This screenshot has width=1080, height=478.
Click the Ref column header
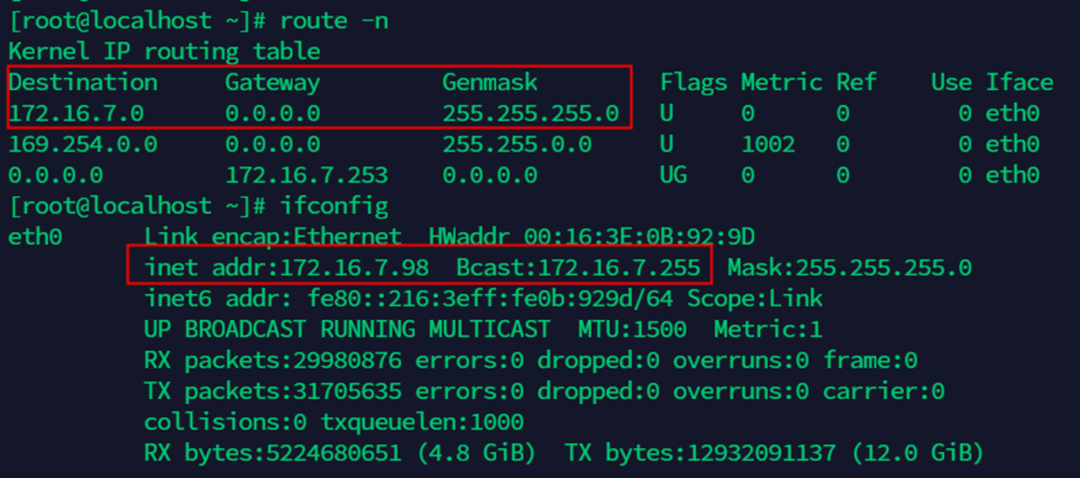pos(856,83)
